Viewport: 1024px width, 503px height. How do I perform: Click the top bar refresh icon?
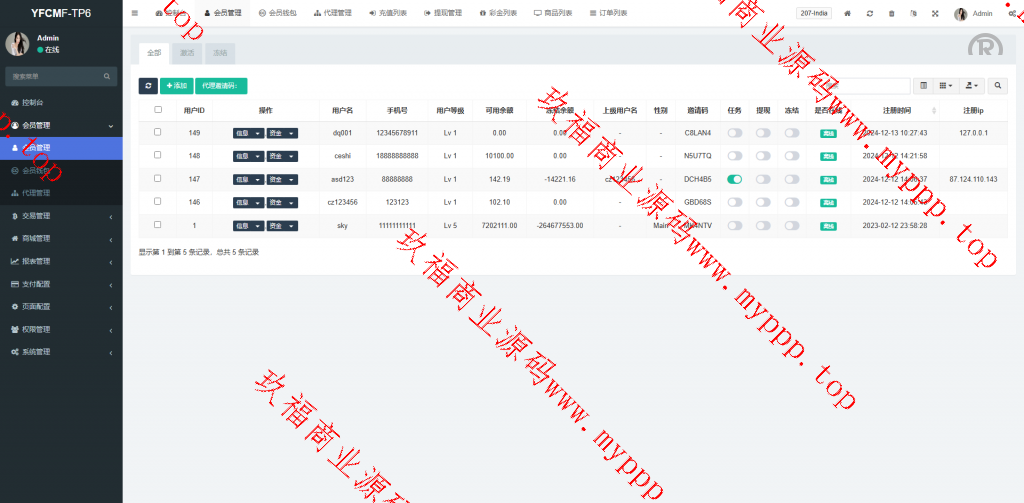(870, 14)
